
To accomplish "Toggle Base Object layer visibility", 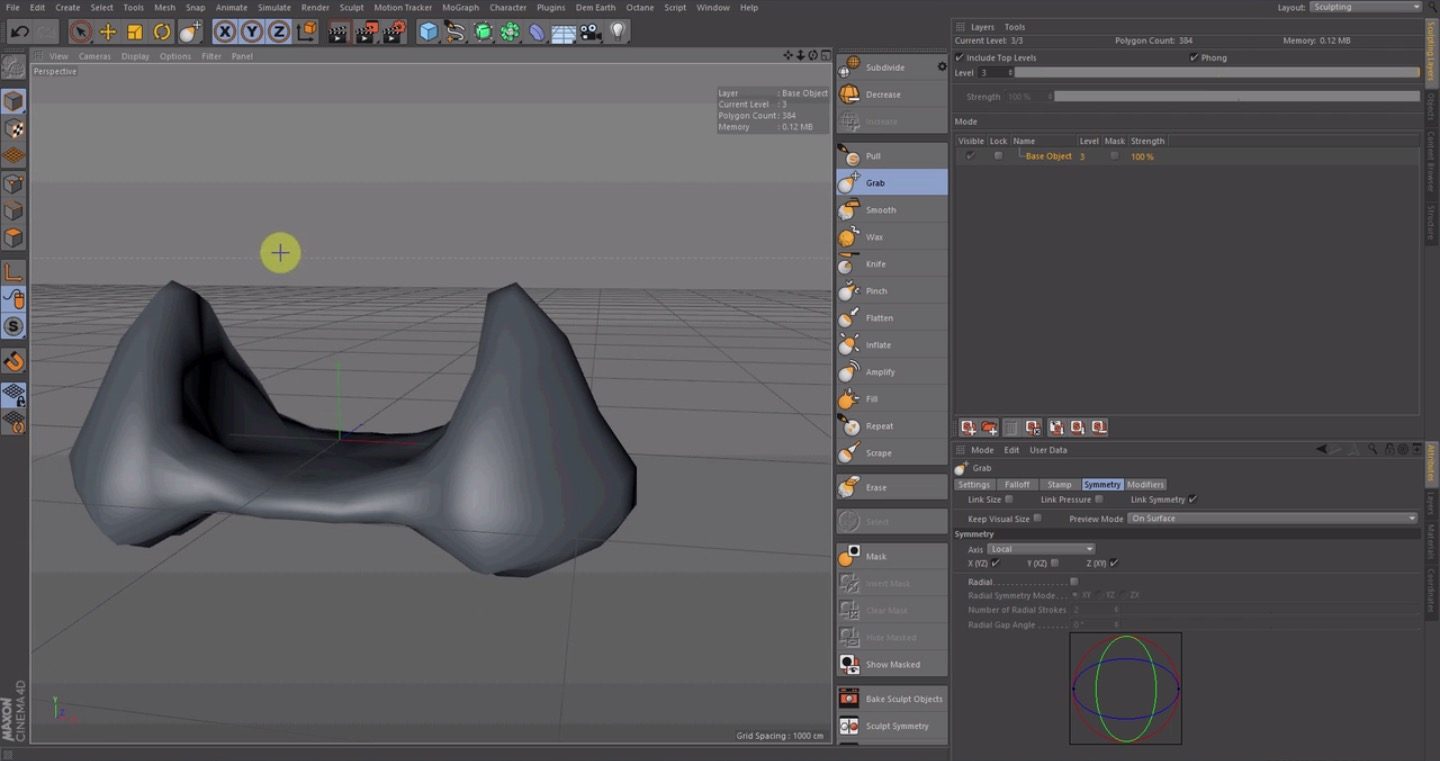I will (x=970, y=156).
